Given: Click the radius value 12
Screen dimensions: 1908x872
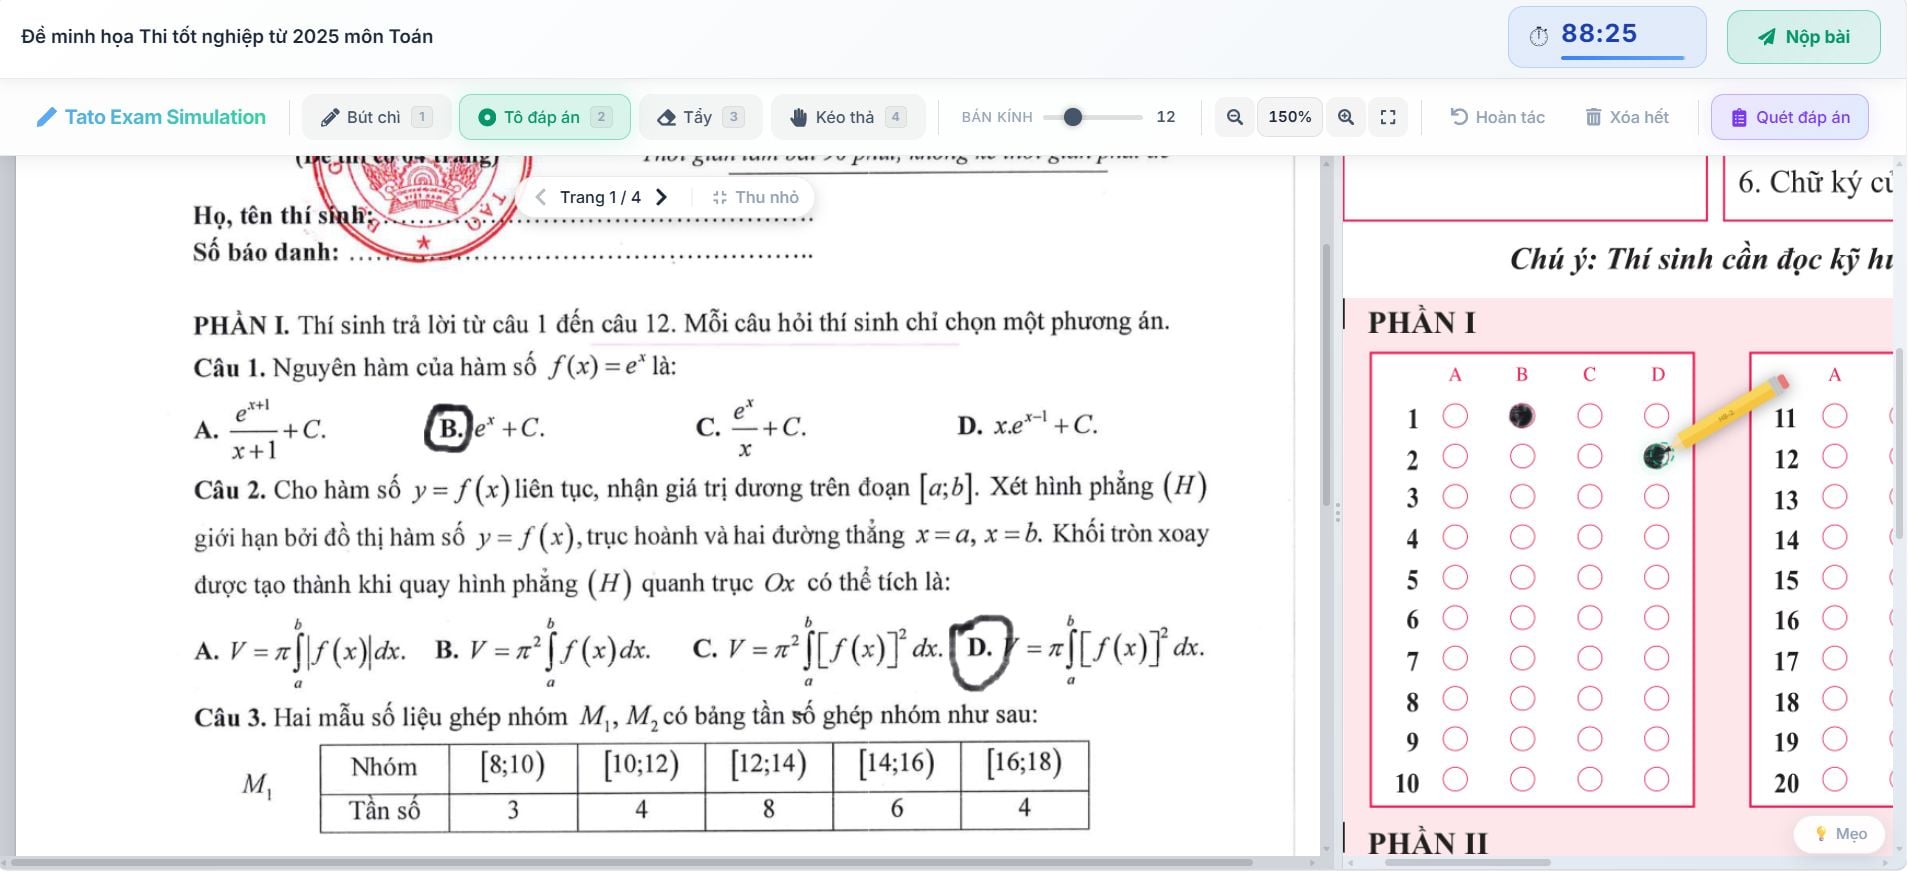Looking at the screenshot, I should (1166, 117).
